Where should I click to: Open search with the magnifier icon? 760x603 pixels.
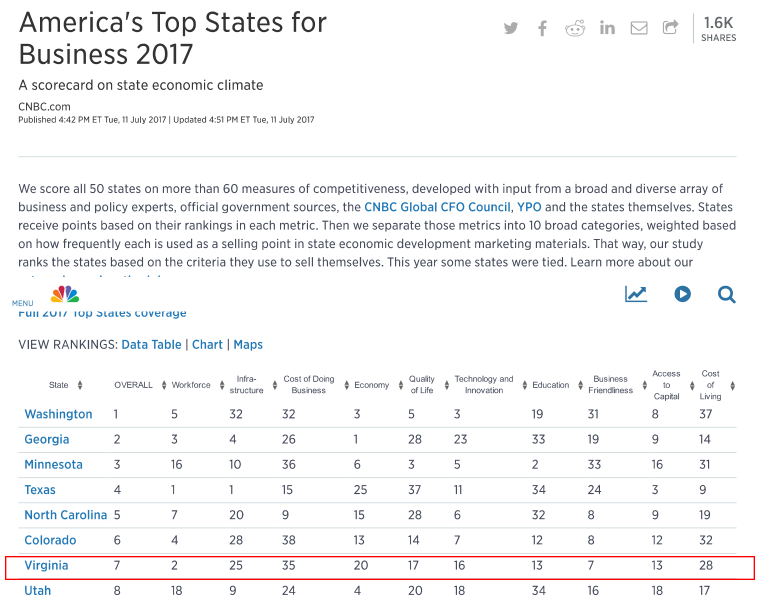coord(727,294)
